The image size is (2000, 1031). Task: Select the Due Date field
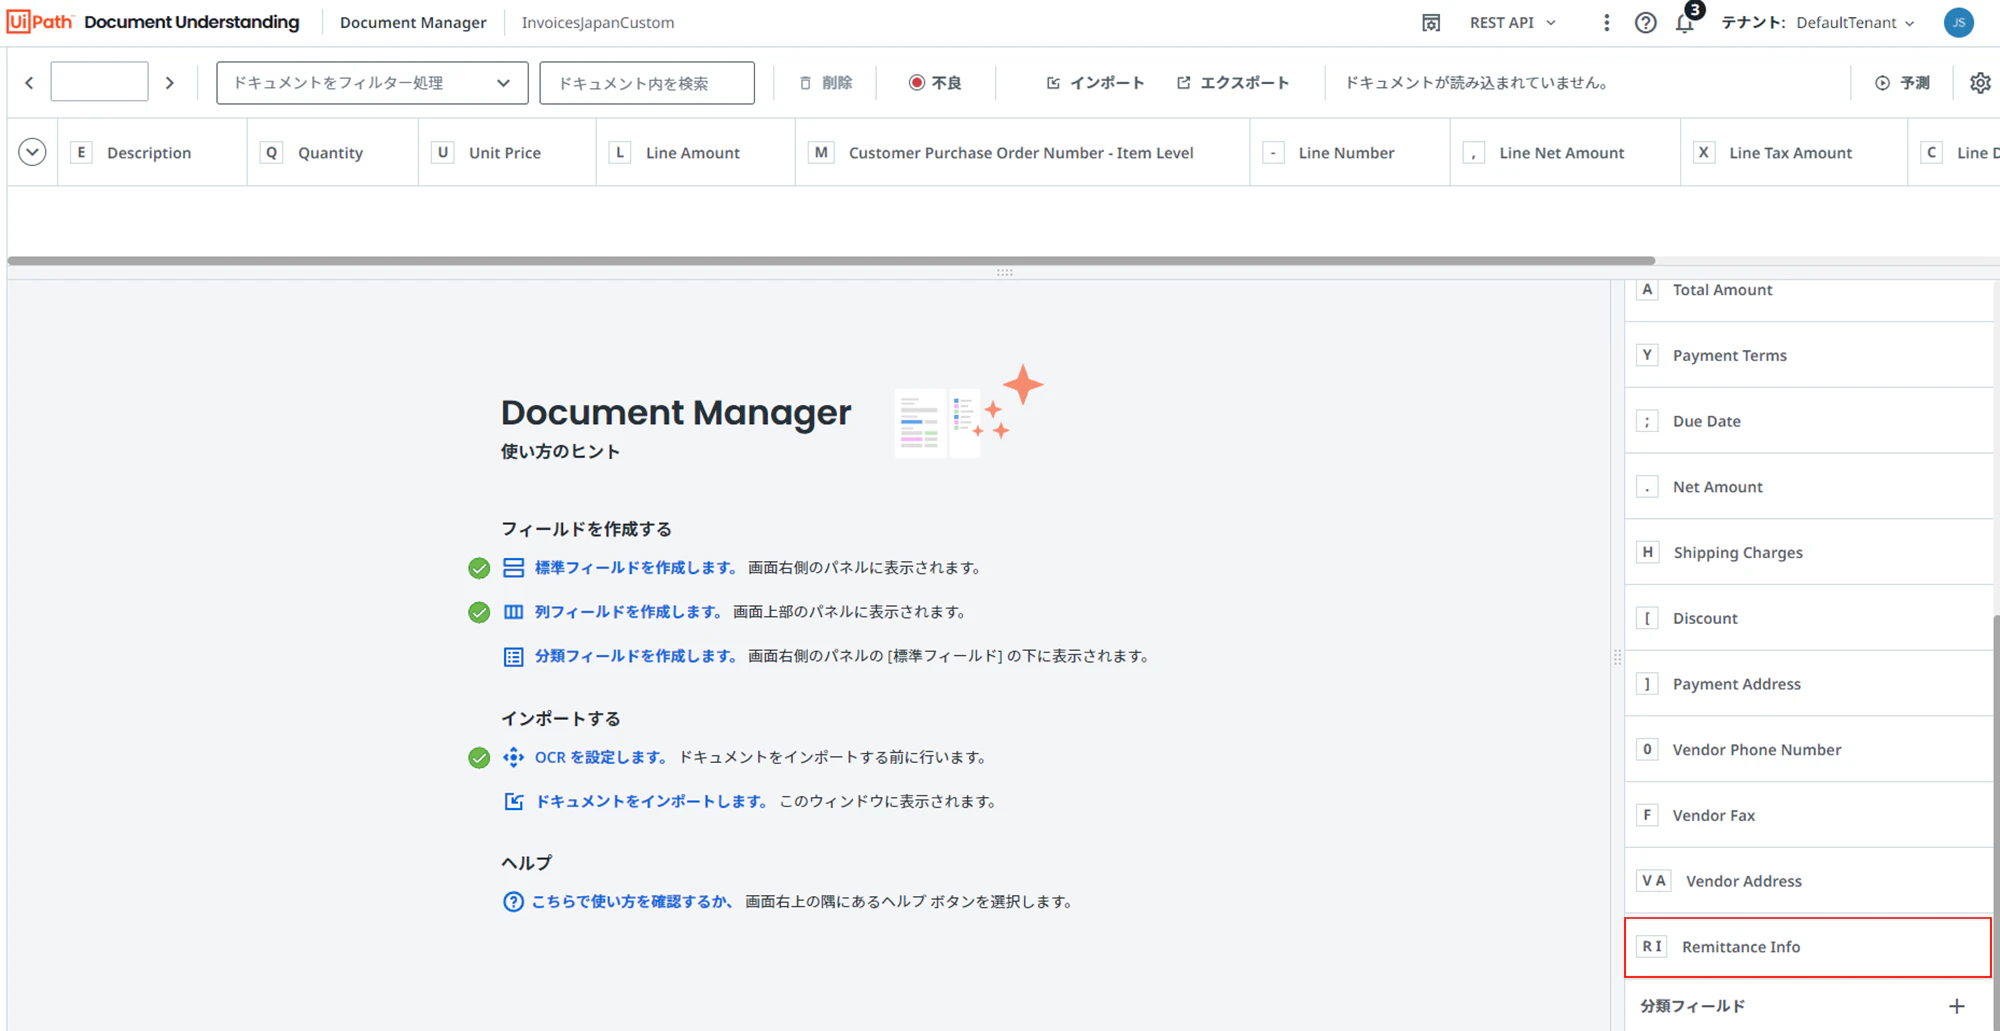point(1808,421)
